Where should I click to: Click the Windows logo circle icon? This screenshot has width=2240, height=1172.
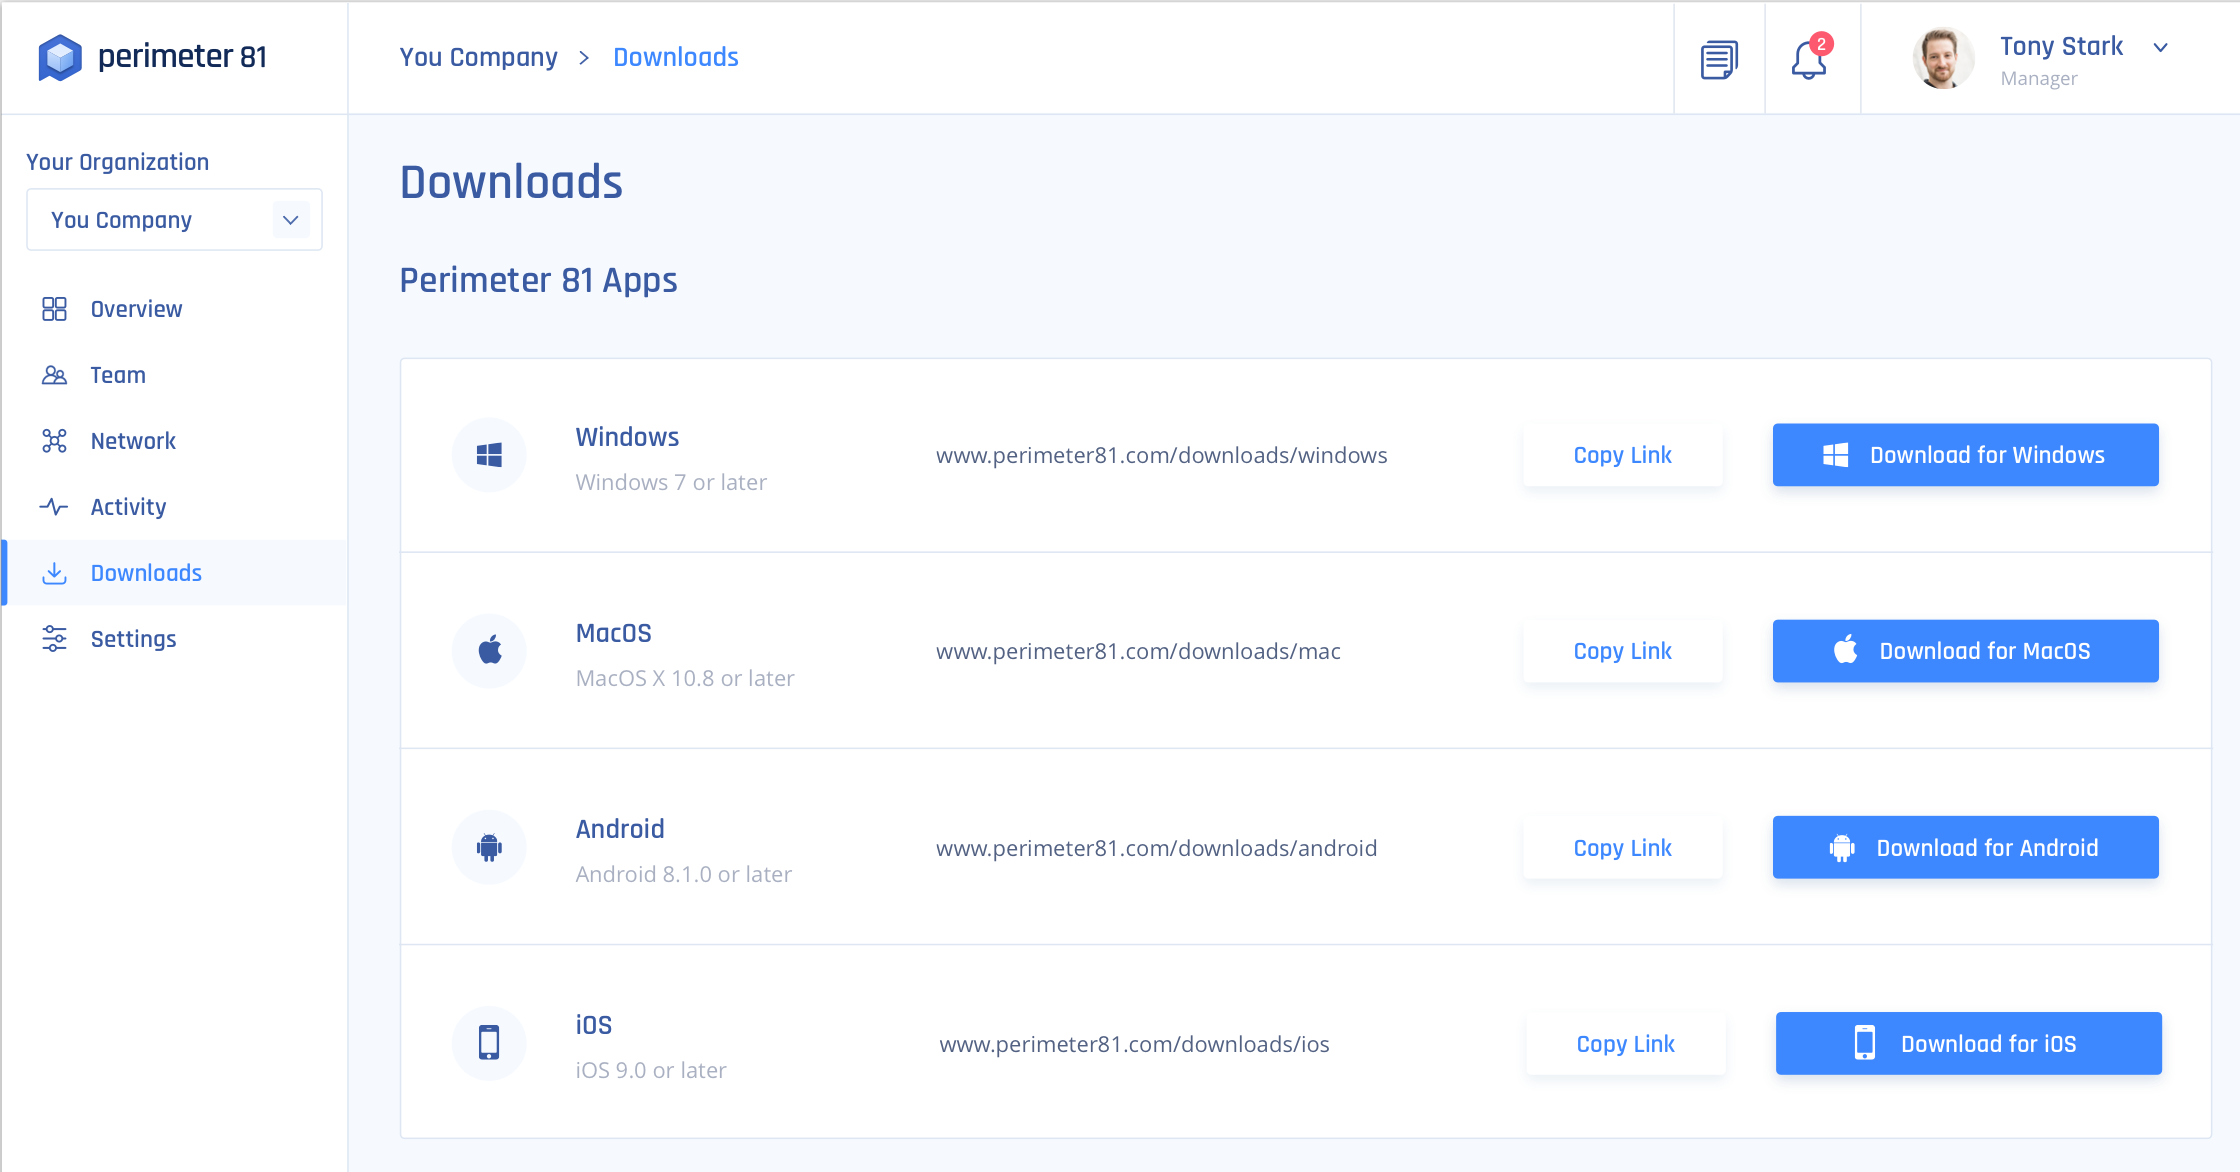489,455
